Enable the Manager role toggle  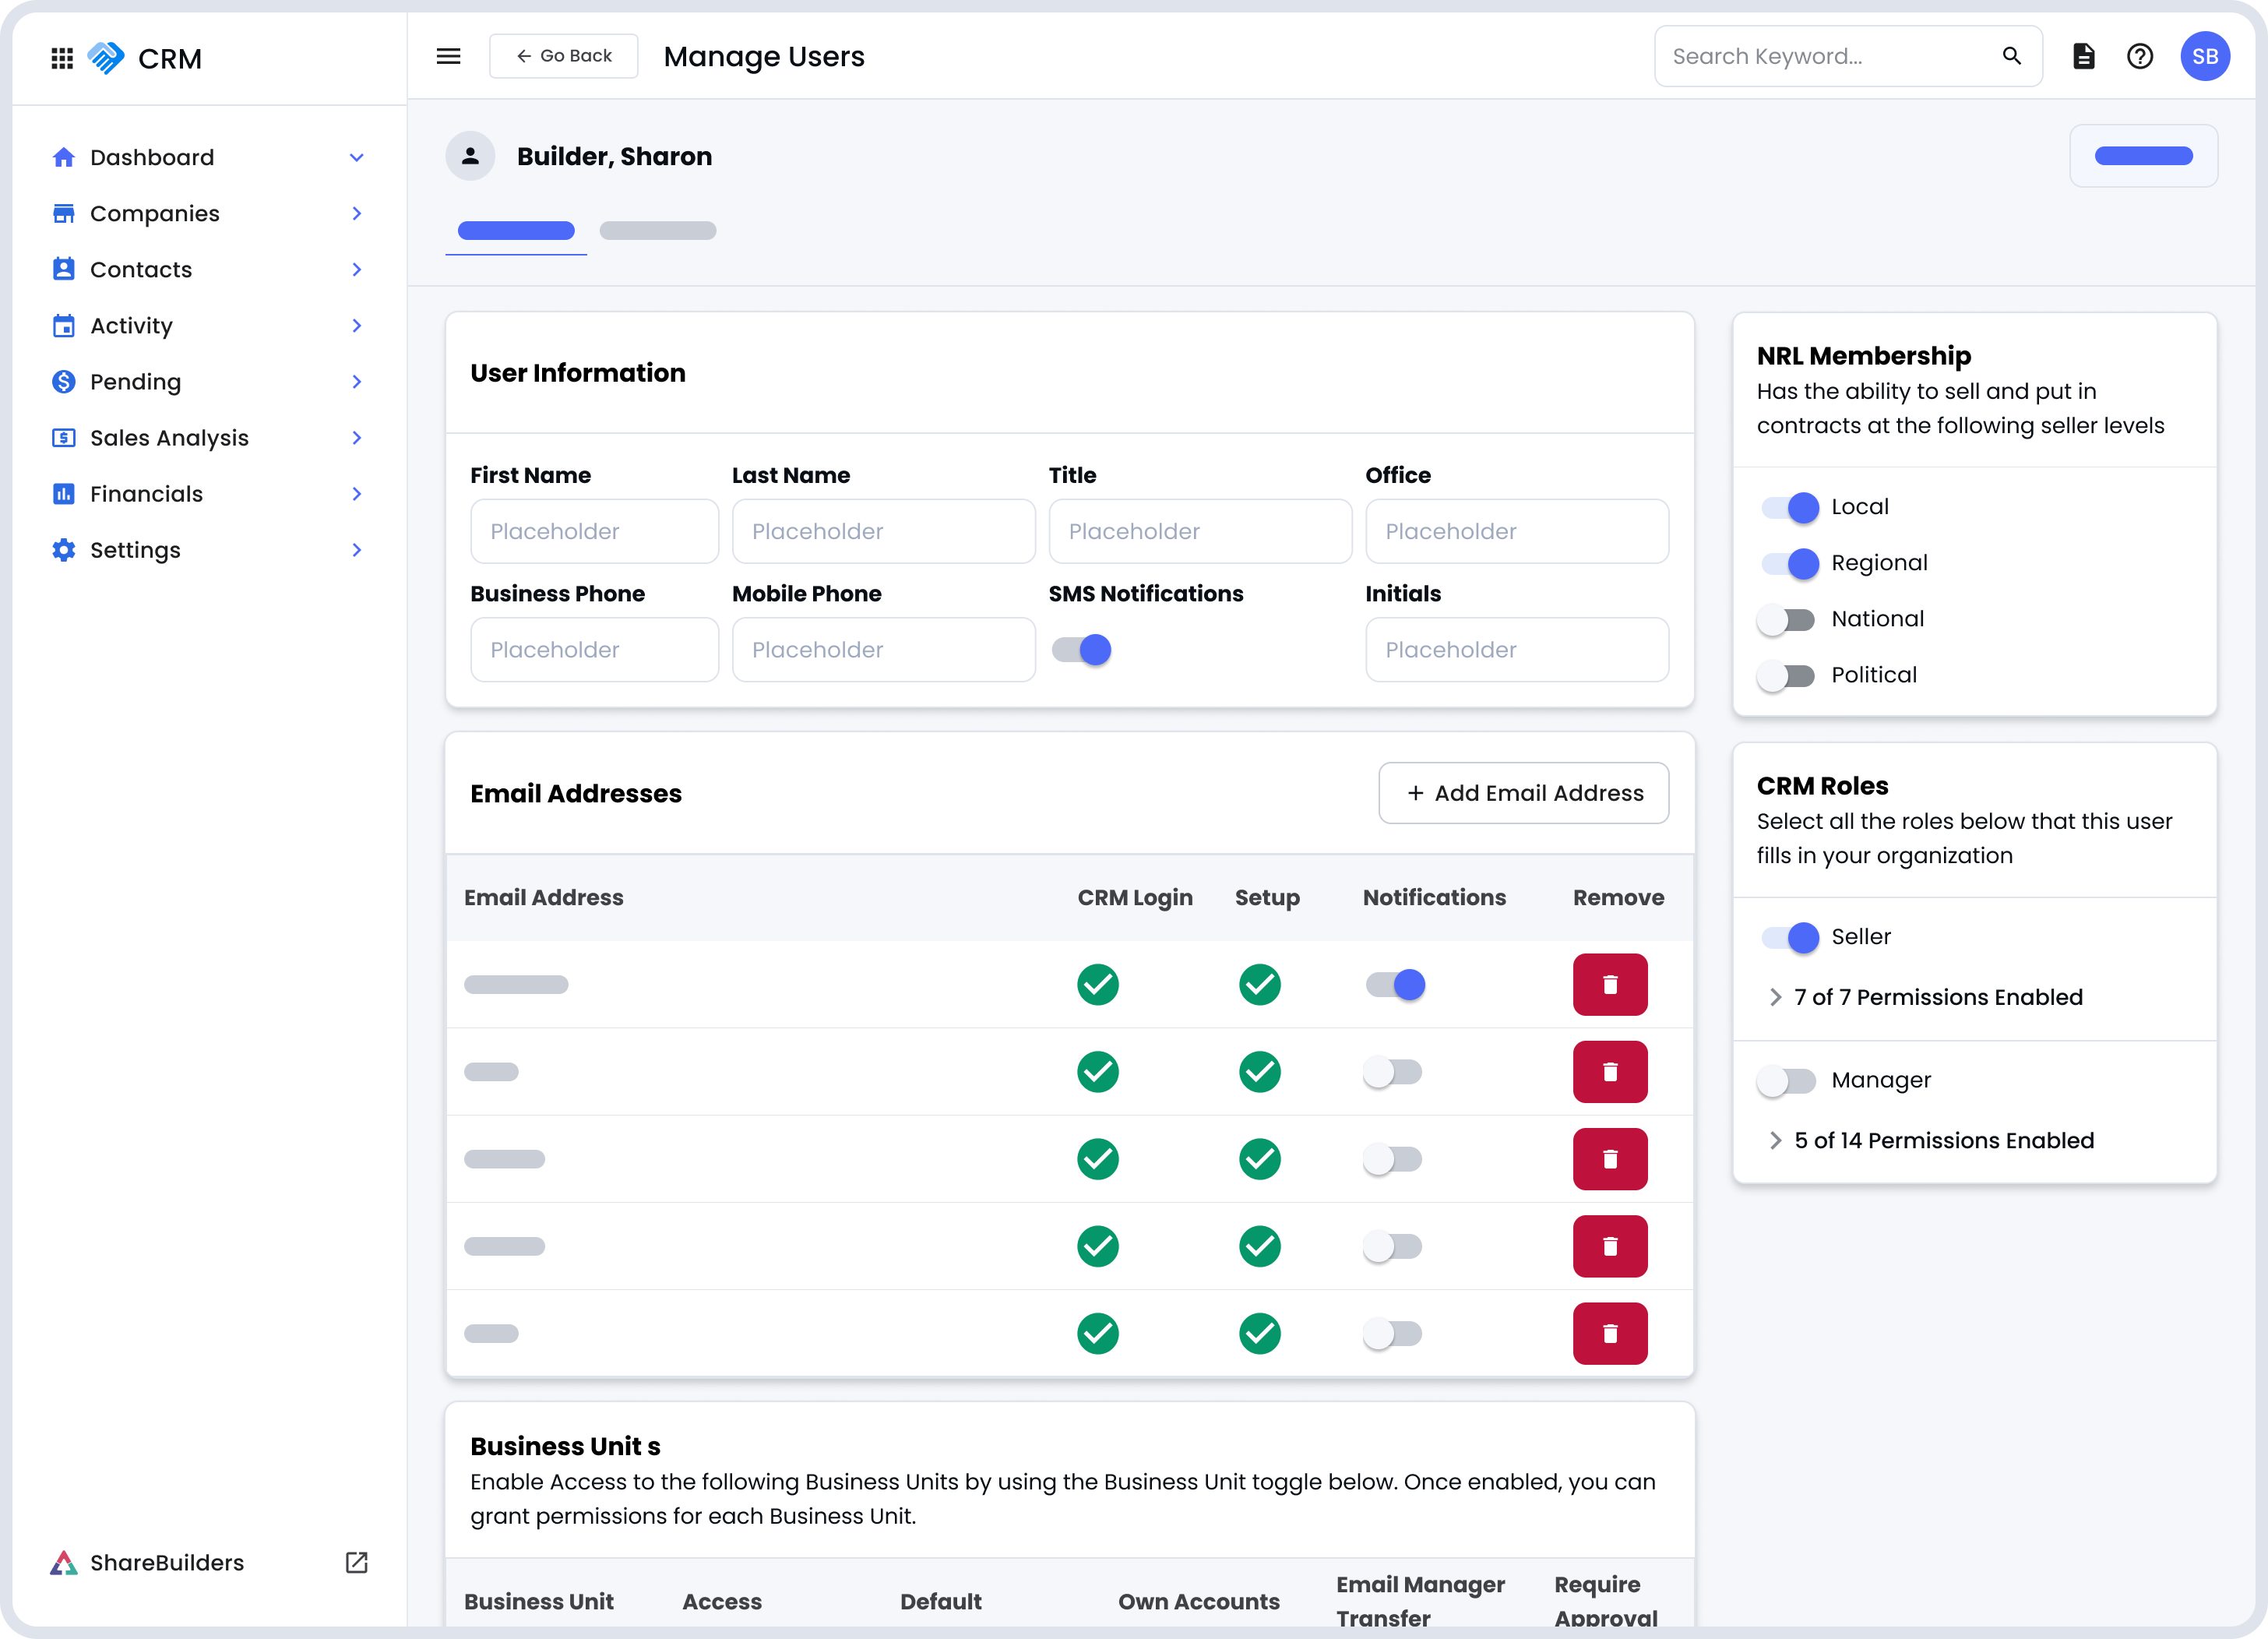coord(1786,1081)
